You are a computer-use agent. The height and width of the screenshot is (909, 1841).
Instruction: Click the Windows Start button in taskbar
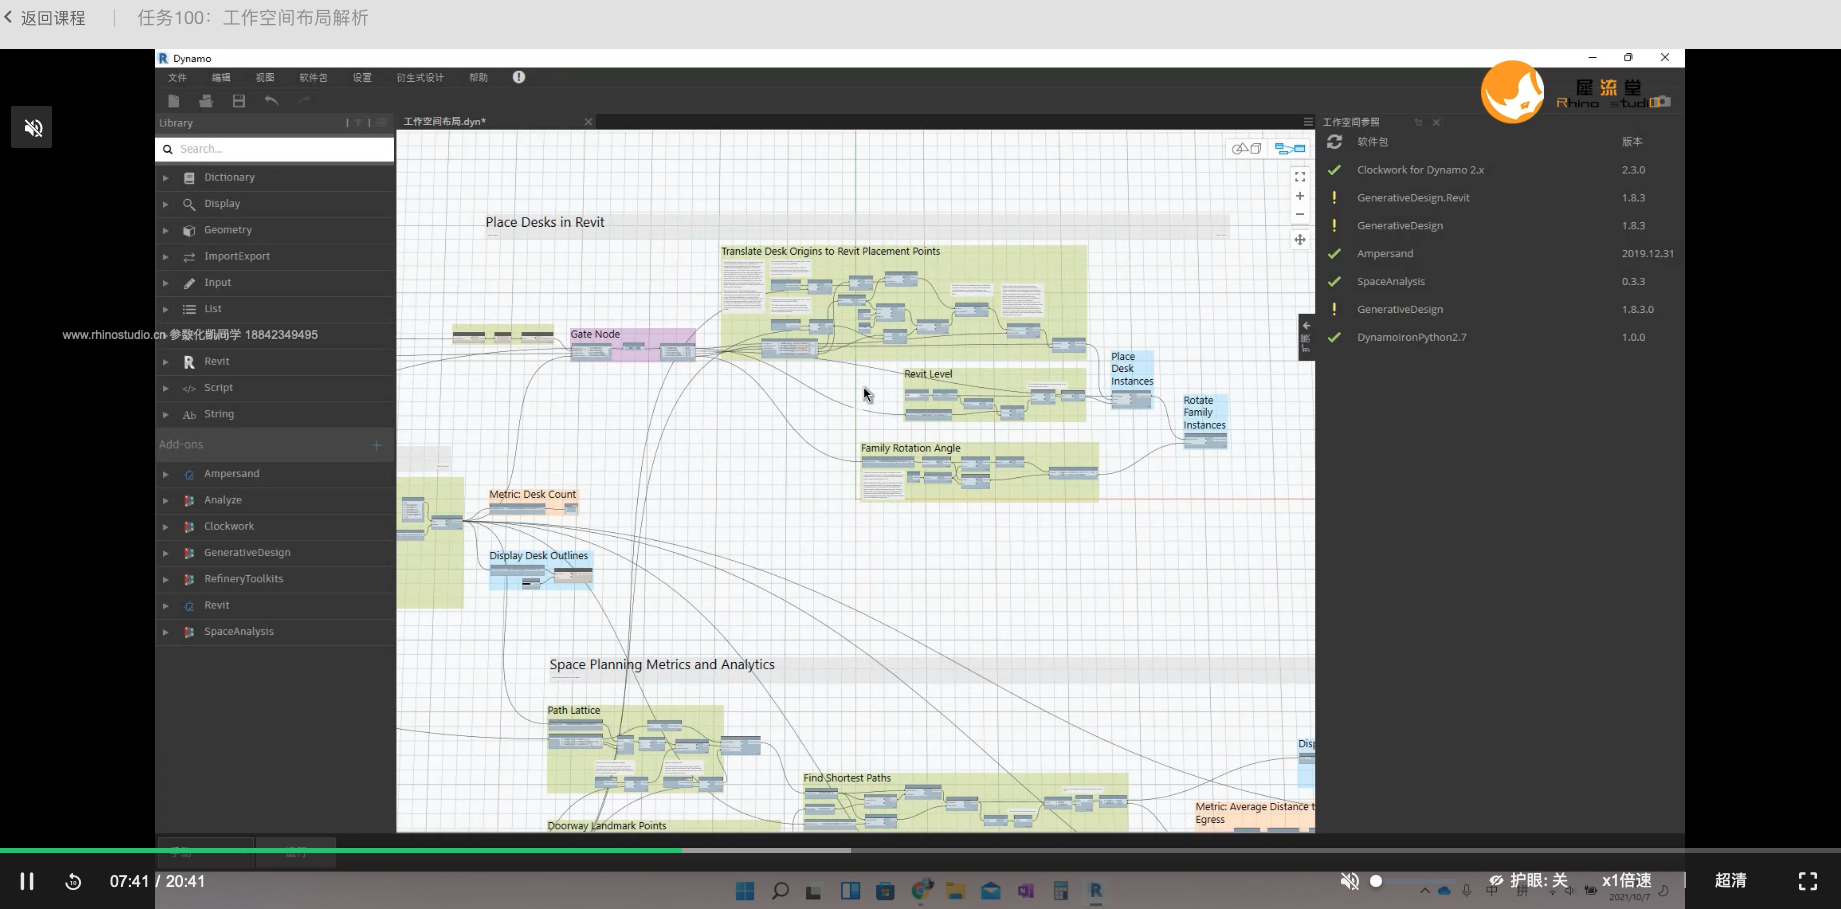[745, 891]
